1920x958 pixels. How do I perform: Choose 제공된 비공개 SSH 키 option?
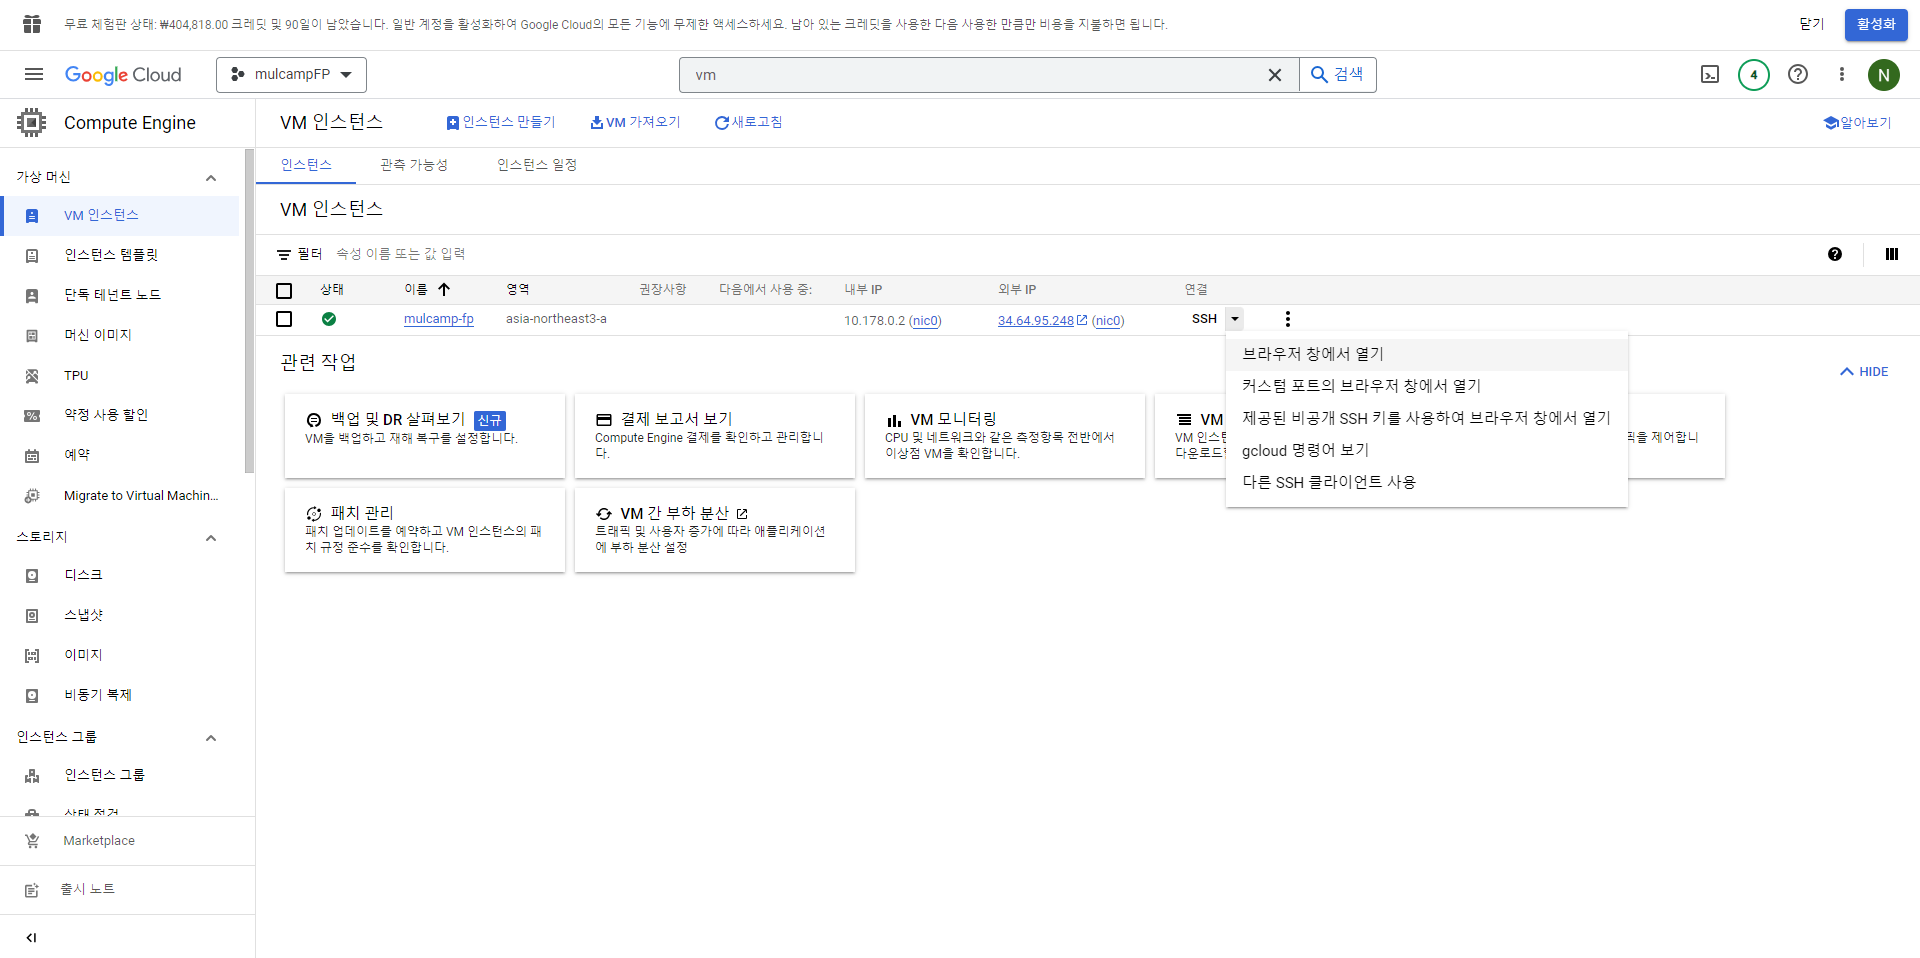[x=1427, y=418]
